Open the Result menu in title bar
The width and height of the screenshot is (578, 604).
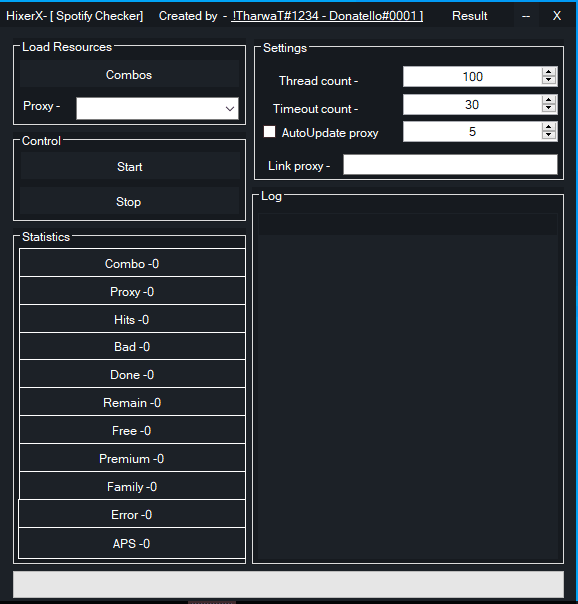pos(469,16)
